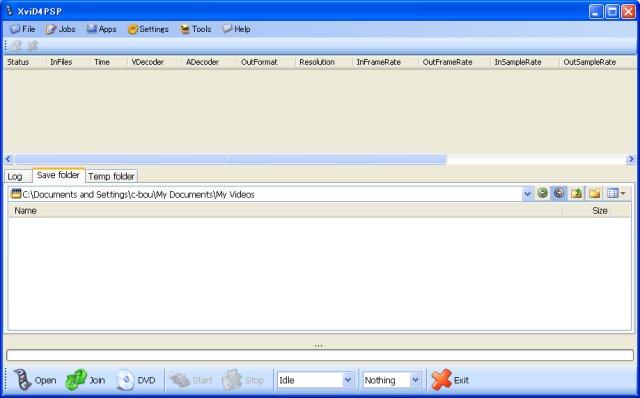Viewport: 640px width, 398px height.
Task: Click the Name column header in file list
Action: click(285, 211)
